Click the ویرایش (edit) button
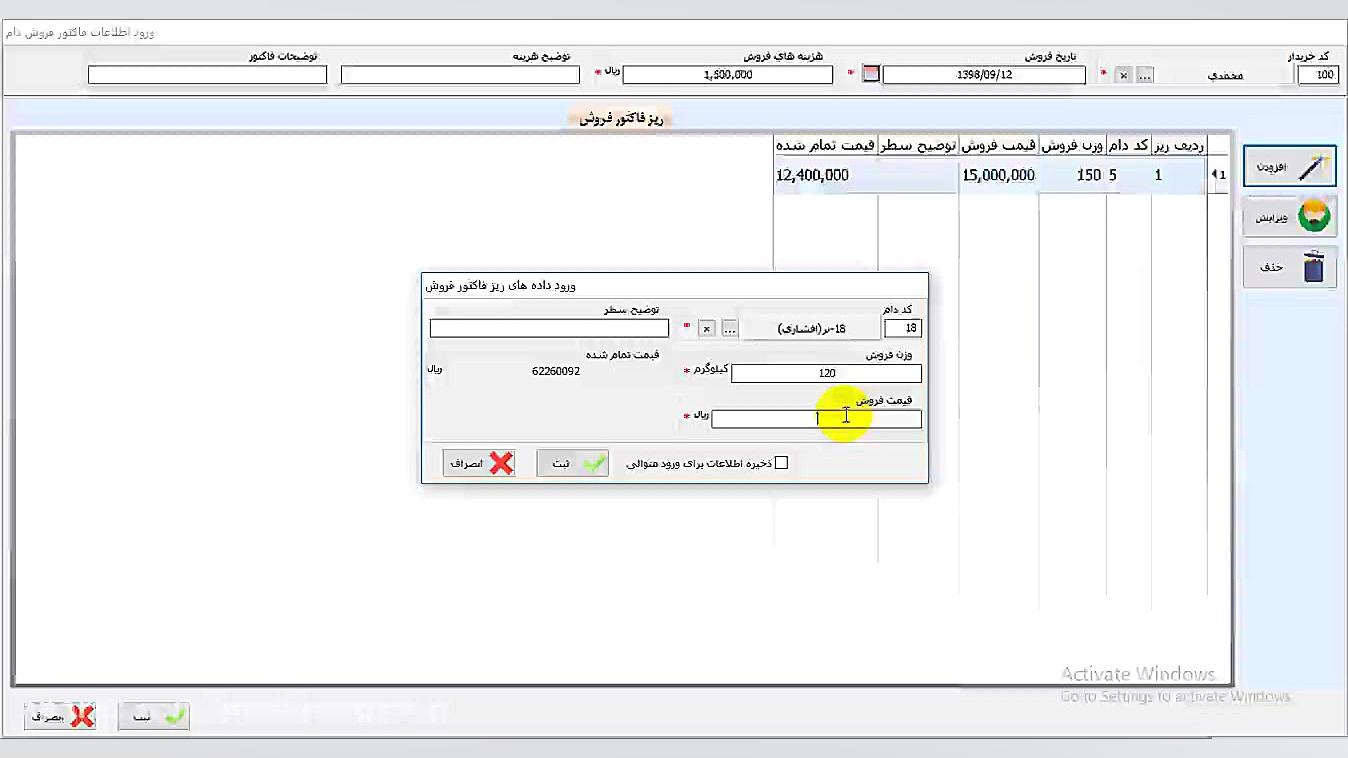This screenshot has height=758, width=1348. pyautogui.click(x=1290, y=217)
